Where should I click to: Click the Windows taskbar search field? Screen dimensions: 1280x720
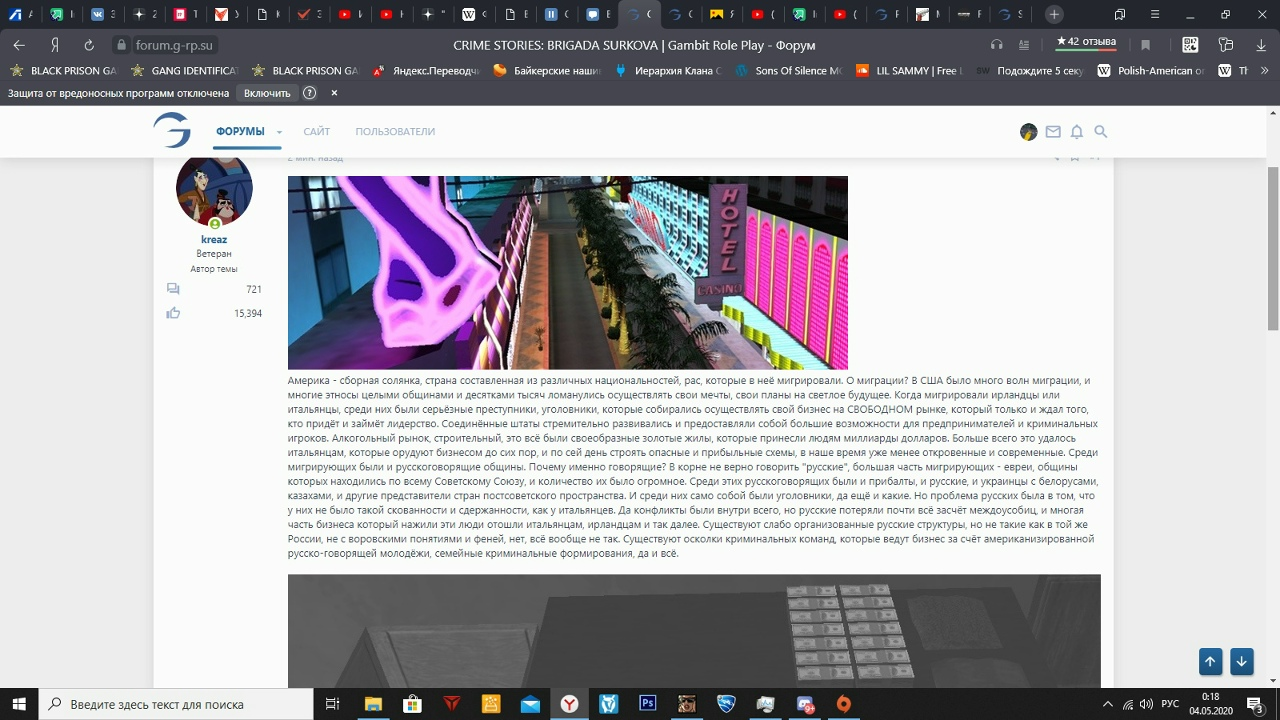click(x=180, y=704)
